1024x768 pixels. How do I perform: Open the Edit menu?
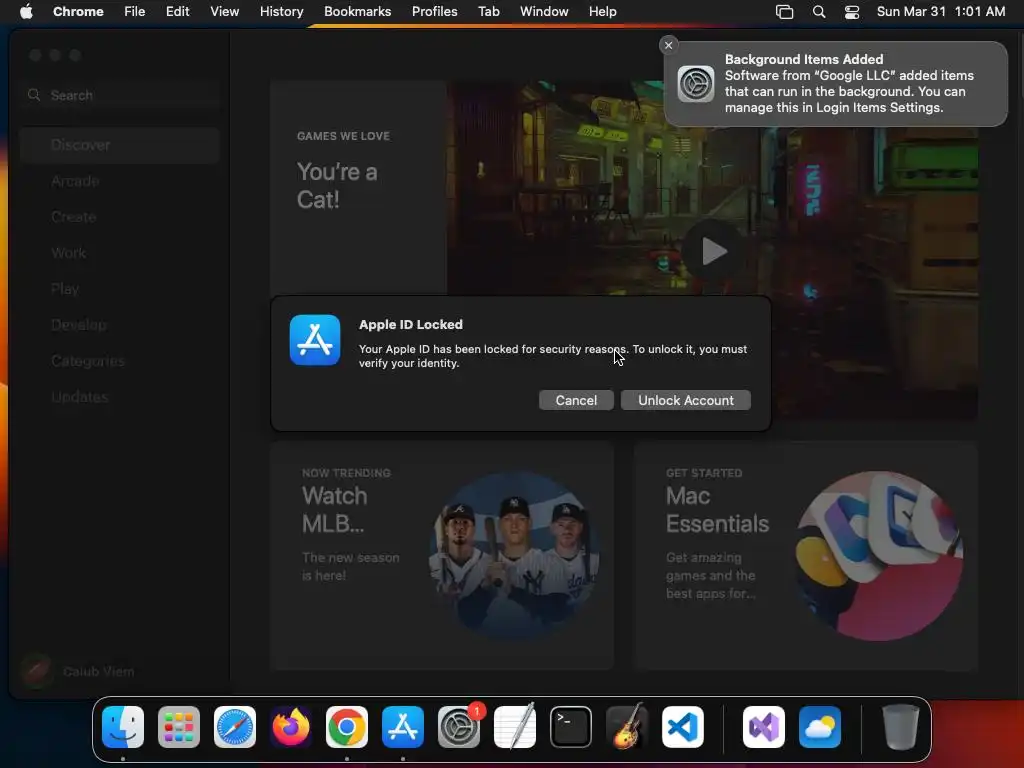pyautogui.click(x=178, y=12)
